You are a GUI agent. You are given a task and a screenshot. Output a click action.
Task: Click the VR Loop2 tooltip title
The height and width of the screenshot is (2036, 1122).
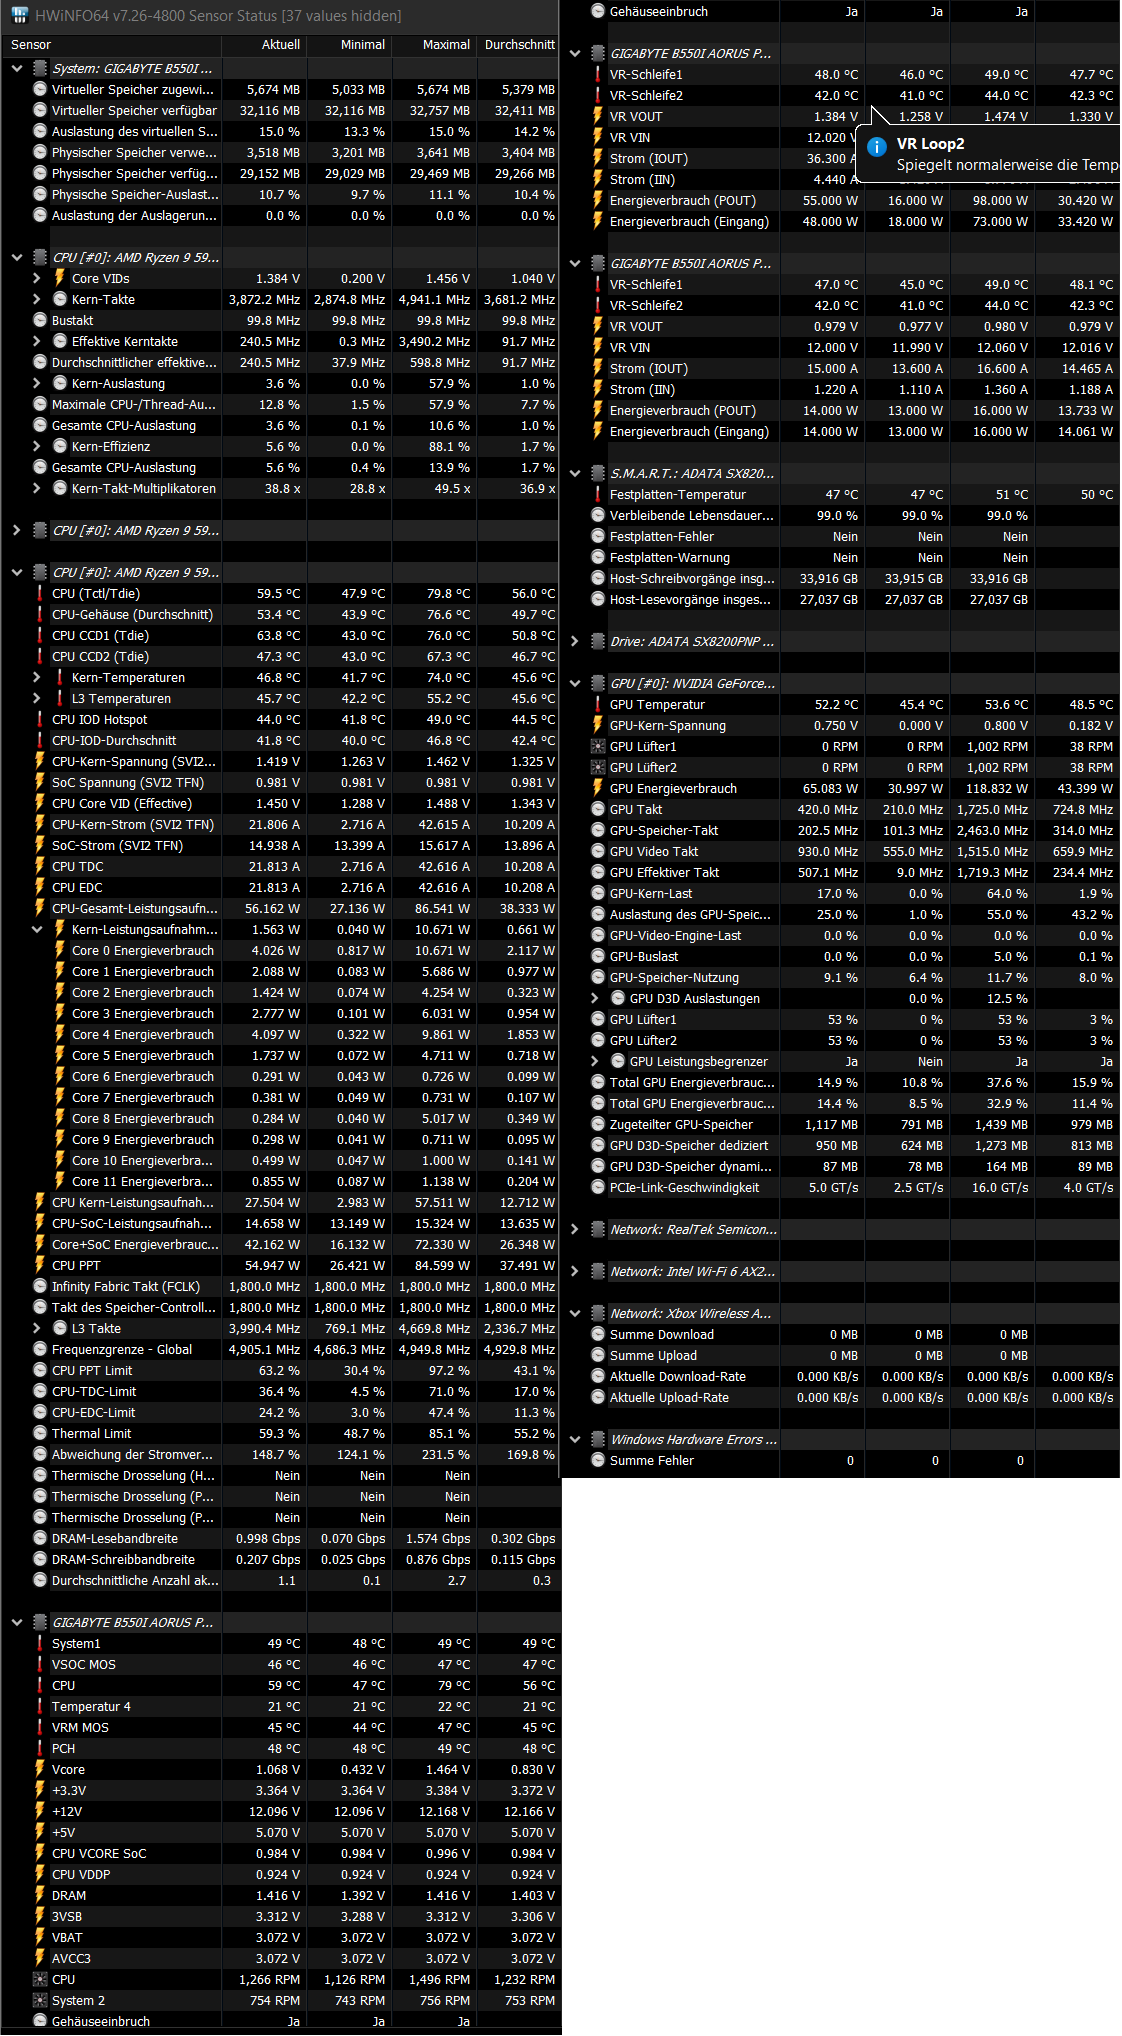pos(930,144)
